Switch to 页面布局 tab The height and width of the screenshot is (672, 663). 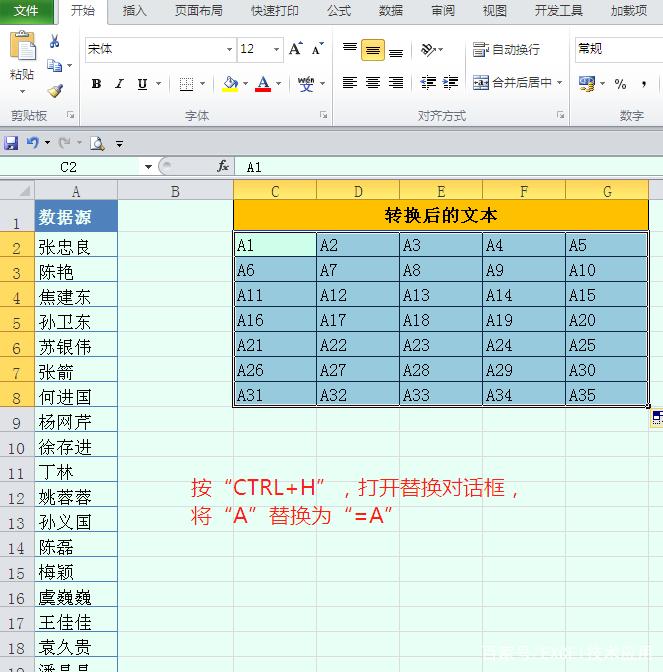(x=198, y=11)
